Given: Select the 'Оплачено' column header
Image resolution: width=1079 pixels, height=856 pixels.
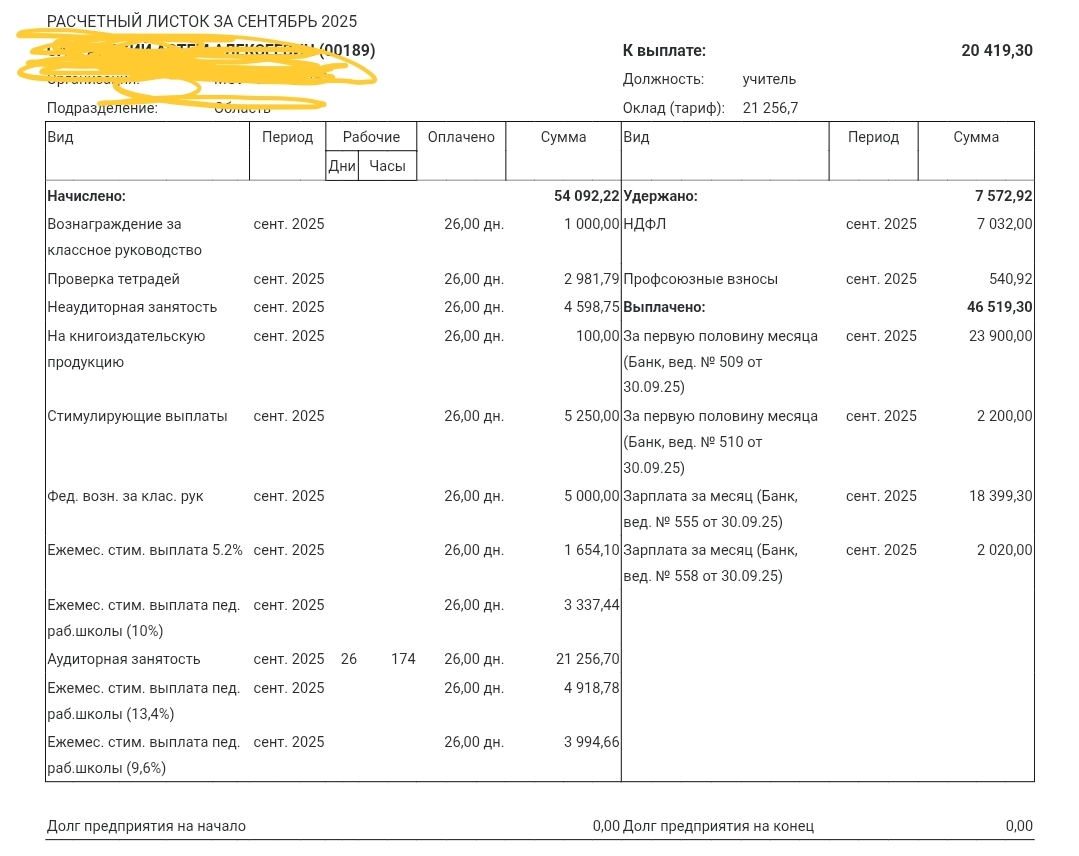Looking at the screenshot, I should (461, 137).
